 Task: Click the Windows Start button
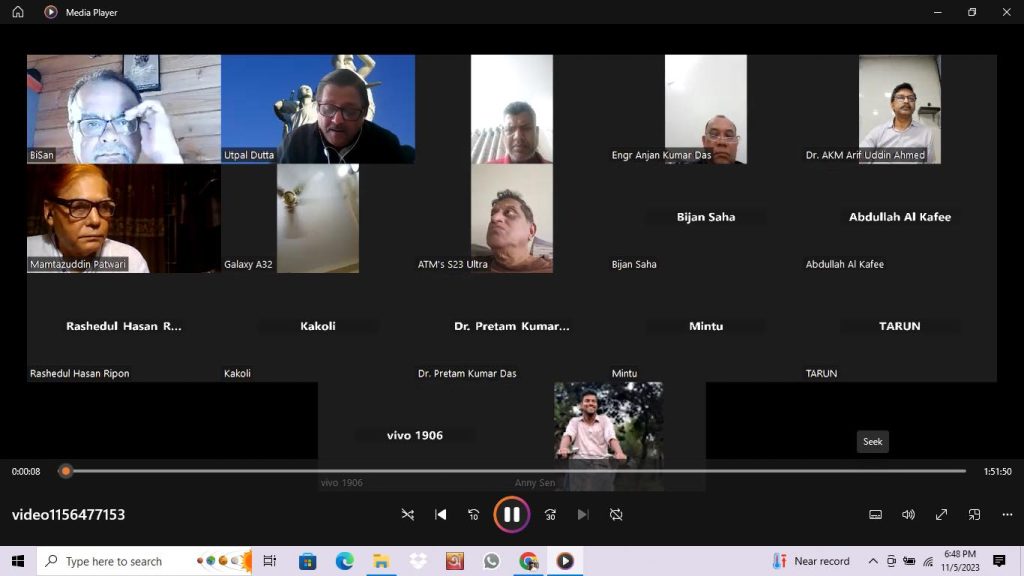pos(18,561)
